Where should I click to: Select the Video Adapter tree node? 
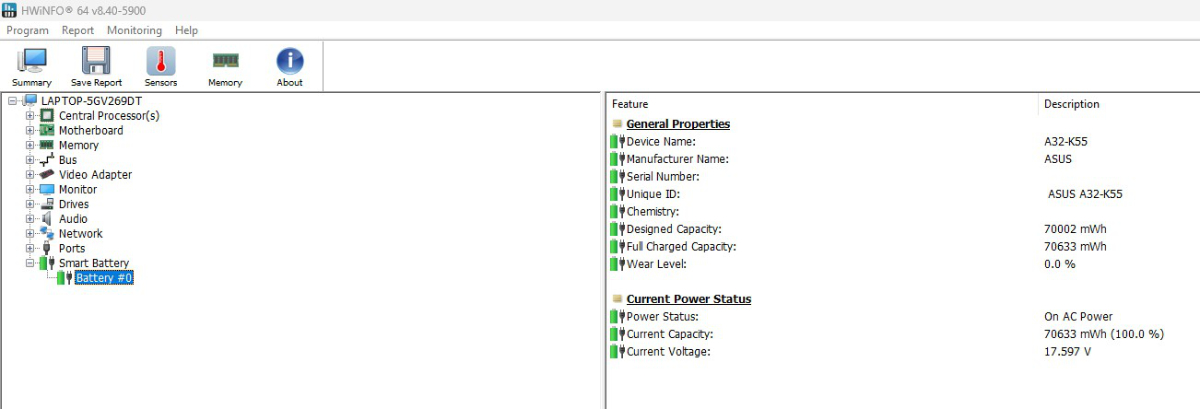coord(95,175)
